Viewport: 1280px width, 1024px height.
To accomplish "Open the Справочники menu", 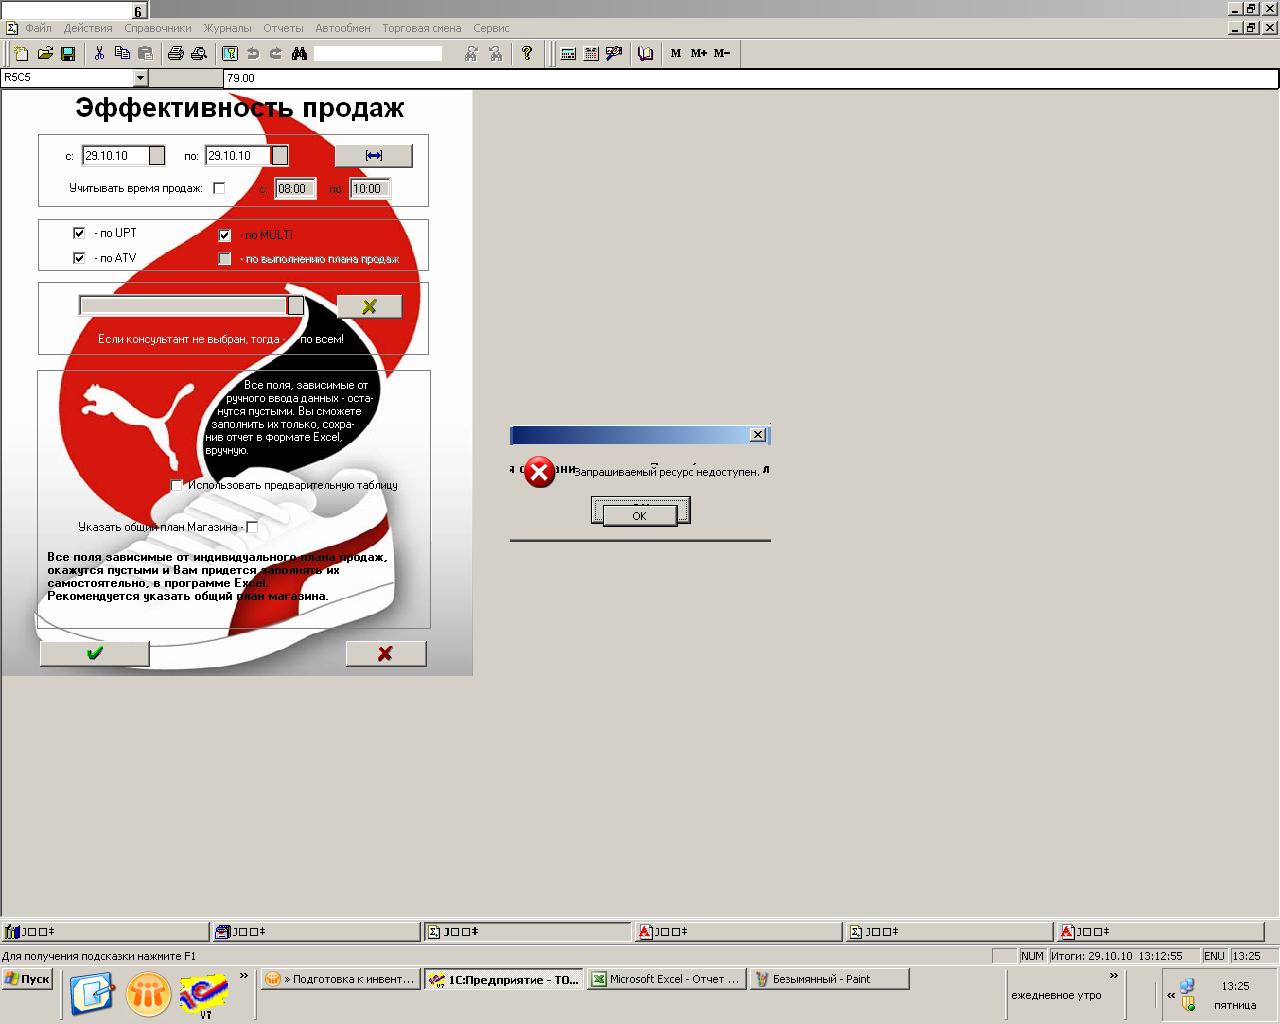I will pos(157,28).
